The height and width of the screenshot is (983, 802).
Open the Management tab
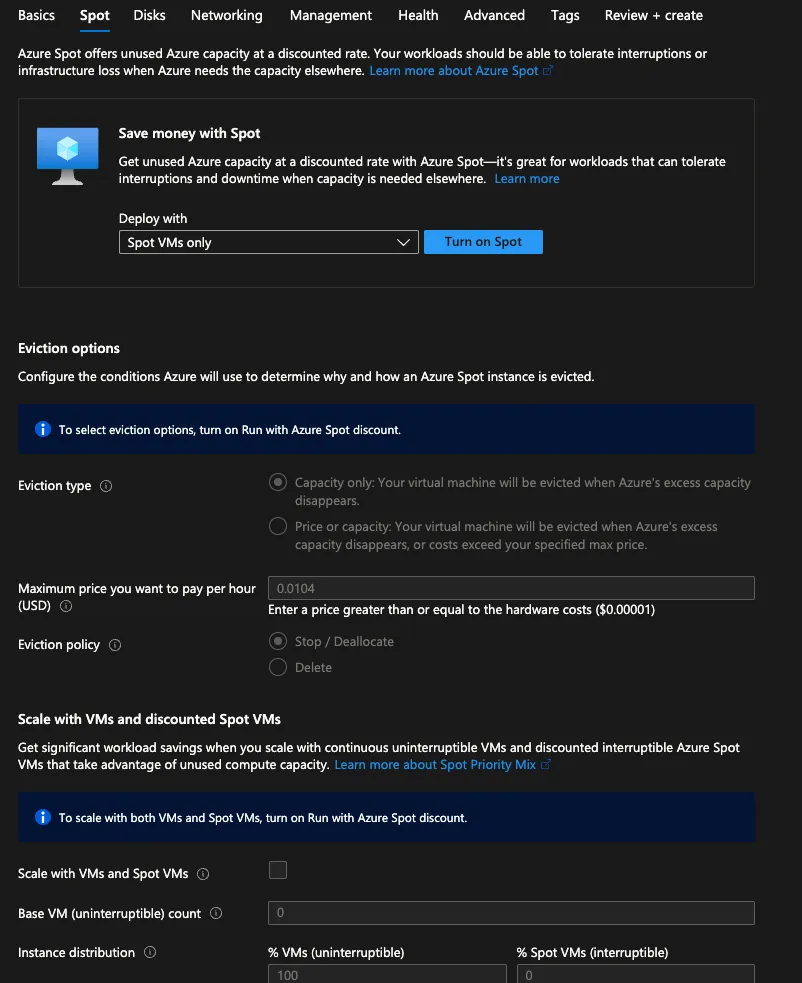point(330,15)
